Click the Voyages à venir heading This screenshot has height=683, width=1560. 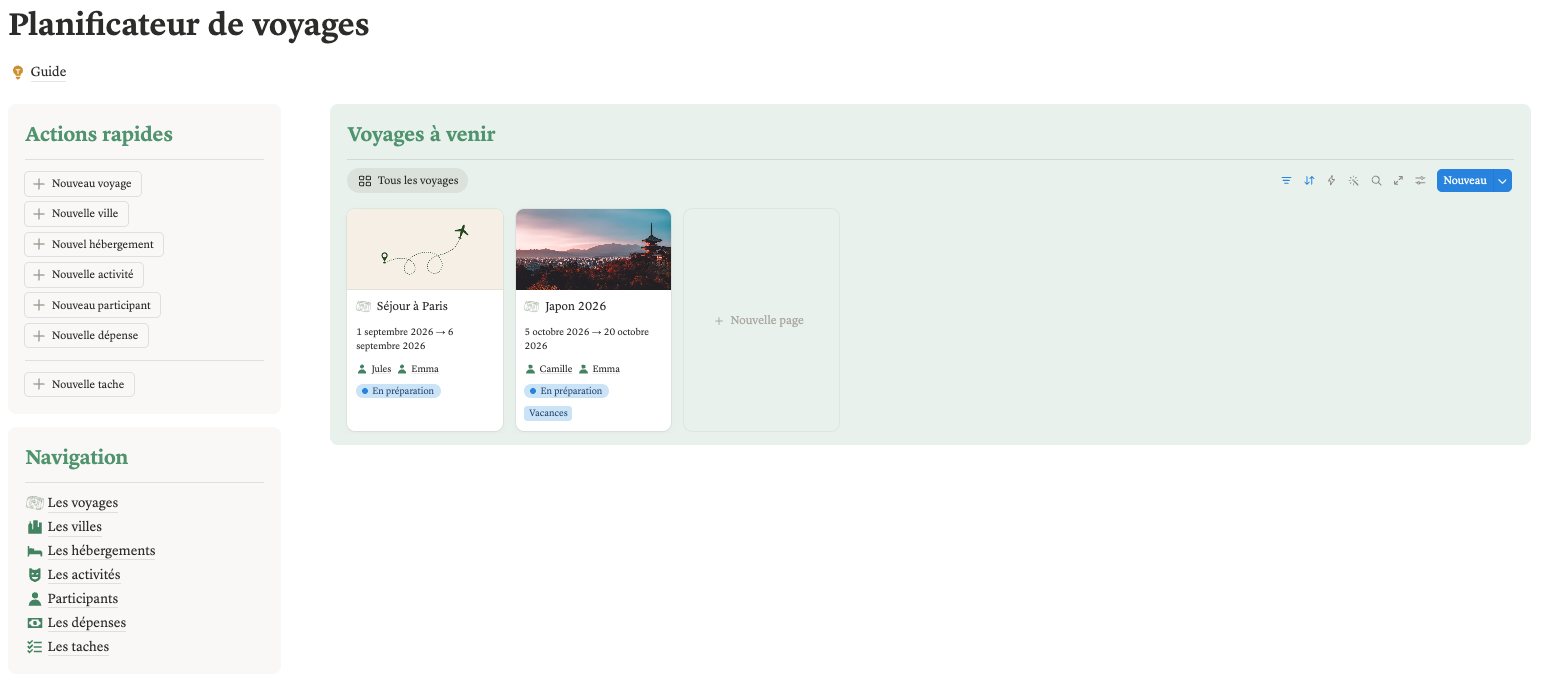[x=421, y=134]
